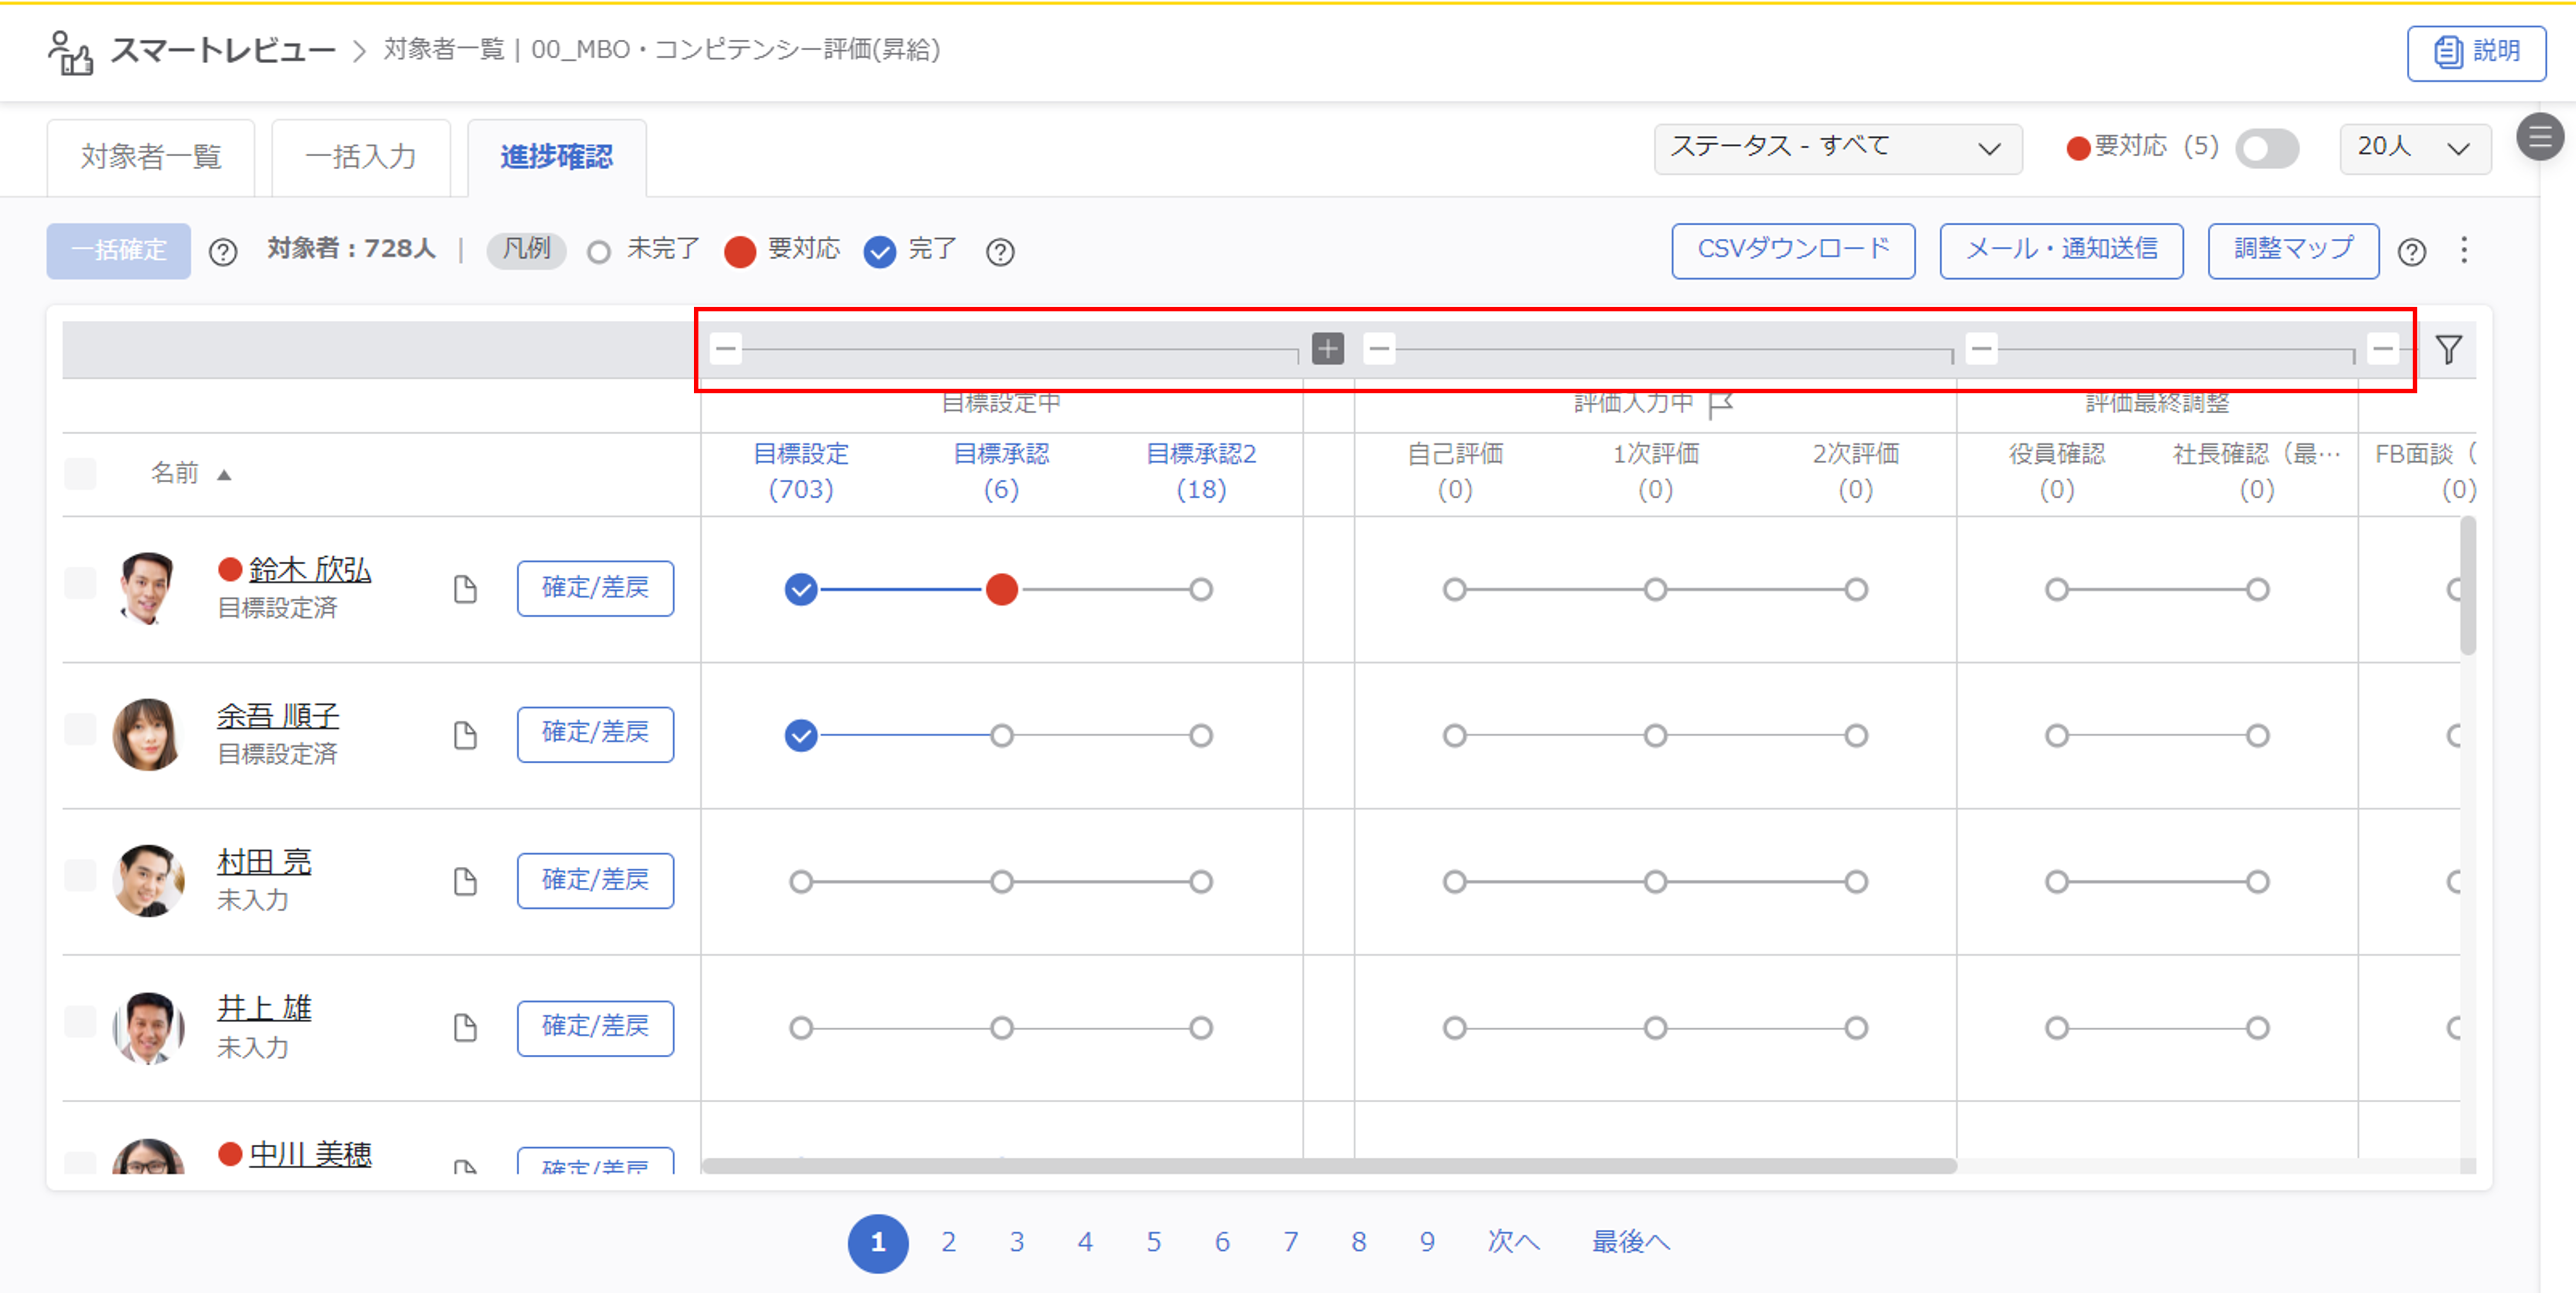Click the flag icon next to 評価入力中
The height and width of the screenshot is (1293, 2576).
(x=1721, y=404)
